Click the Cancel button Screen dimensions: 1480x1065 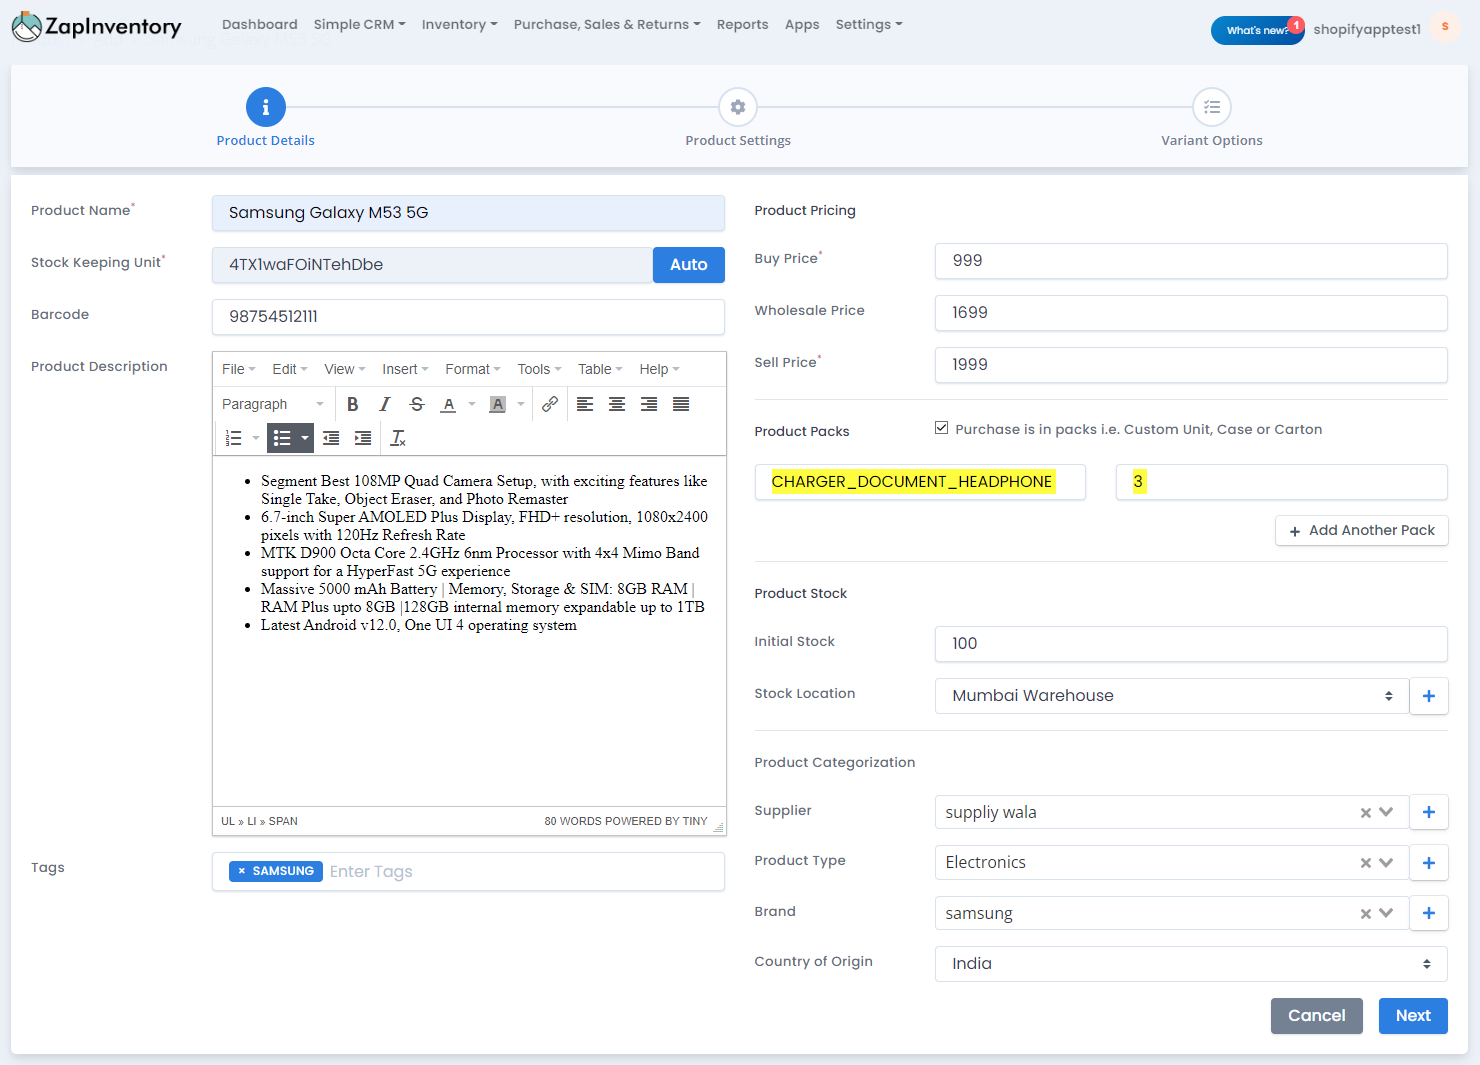[1317, 1016]
